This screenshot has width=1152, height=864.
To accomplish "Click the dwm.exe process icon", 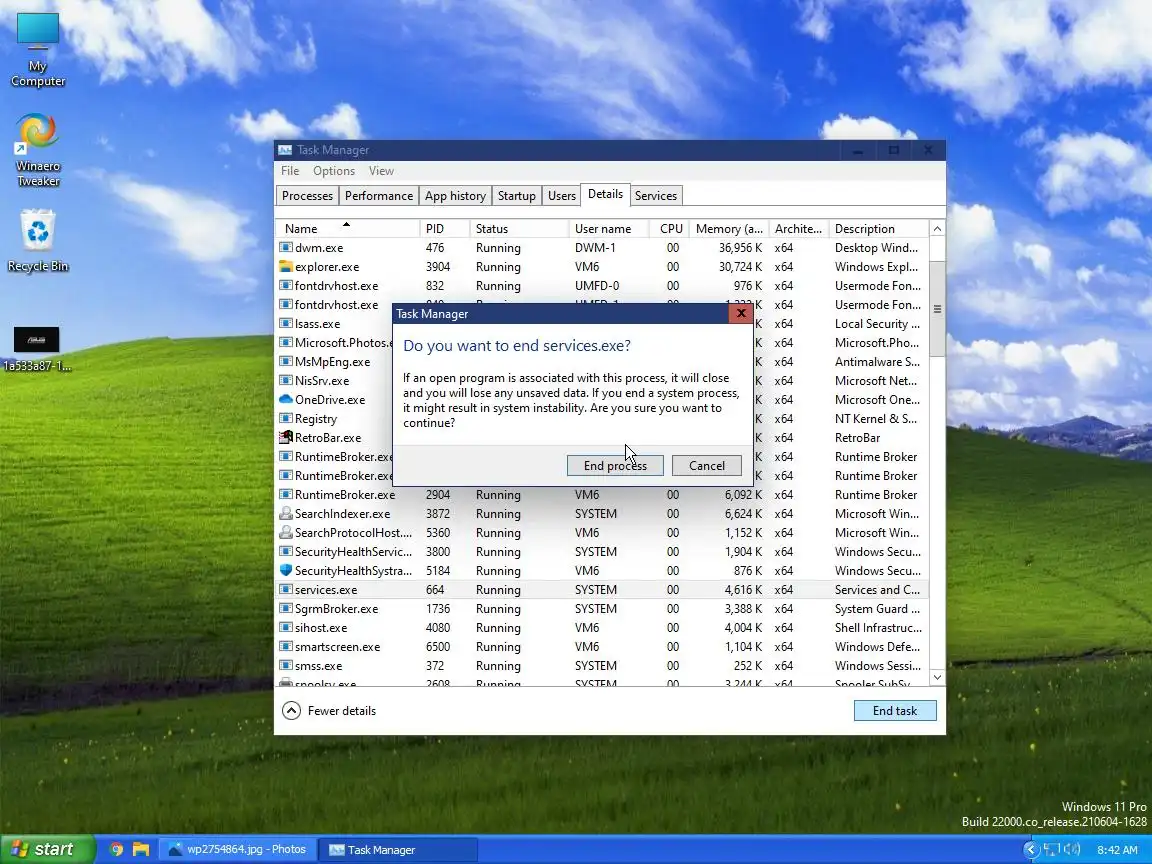I will point(286,248).
